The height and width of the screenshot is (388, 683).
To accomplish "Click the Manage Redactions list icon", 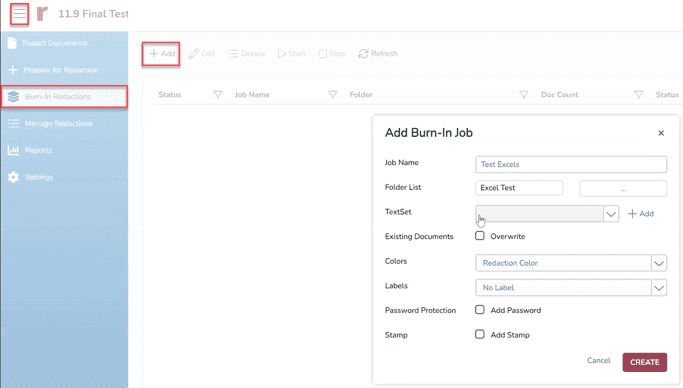I will pos(14,124).
